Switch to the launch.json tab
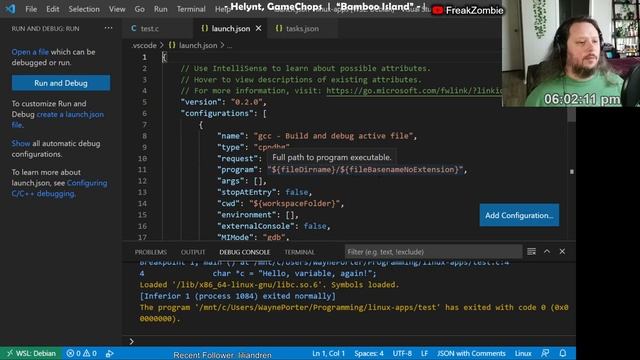Screen dimensions: 640x360 231,29
